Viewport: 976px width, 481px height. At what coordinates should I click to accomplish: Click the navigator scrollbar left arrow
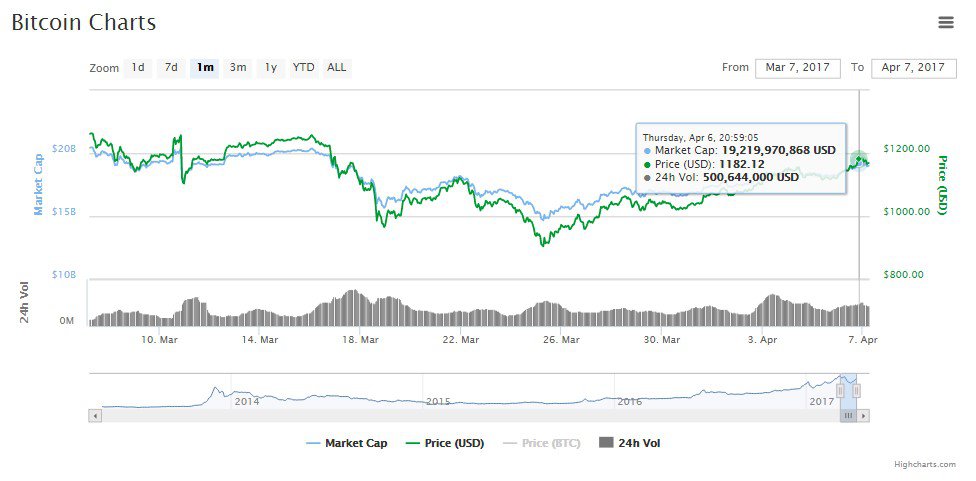(x=95, y=415)
